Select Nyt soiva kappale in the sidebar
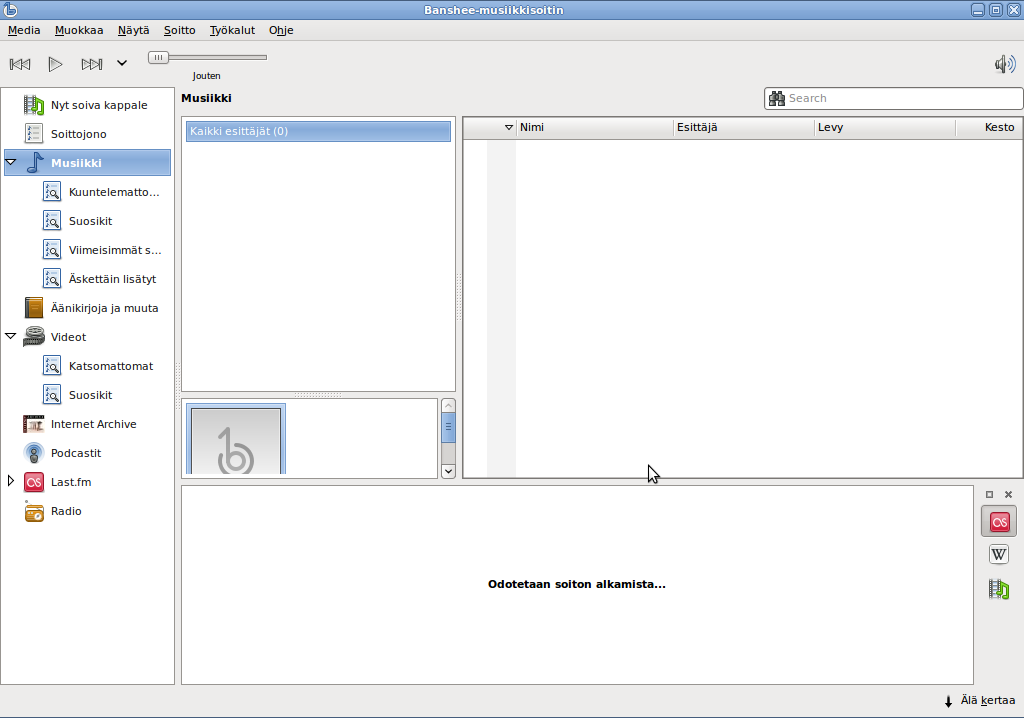The image size is (1024, 718). (x=99, y=105)
